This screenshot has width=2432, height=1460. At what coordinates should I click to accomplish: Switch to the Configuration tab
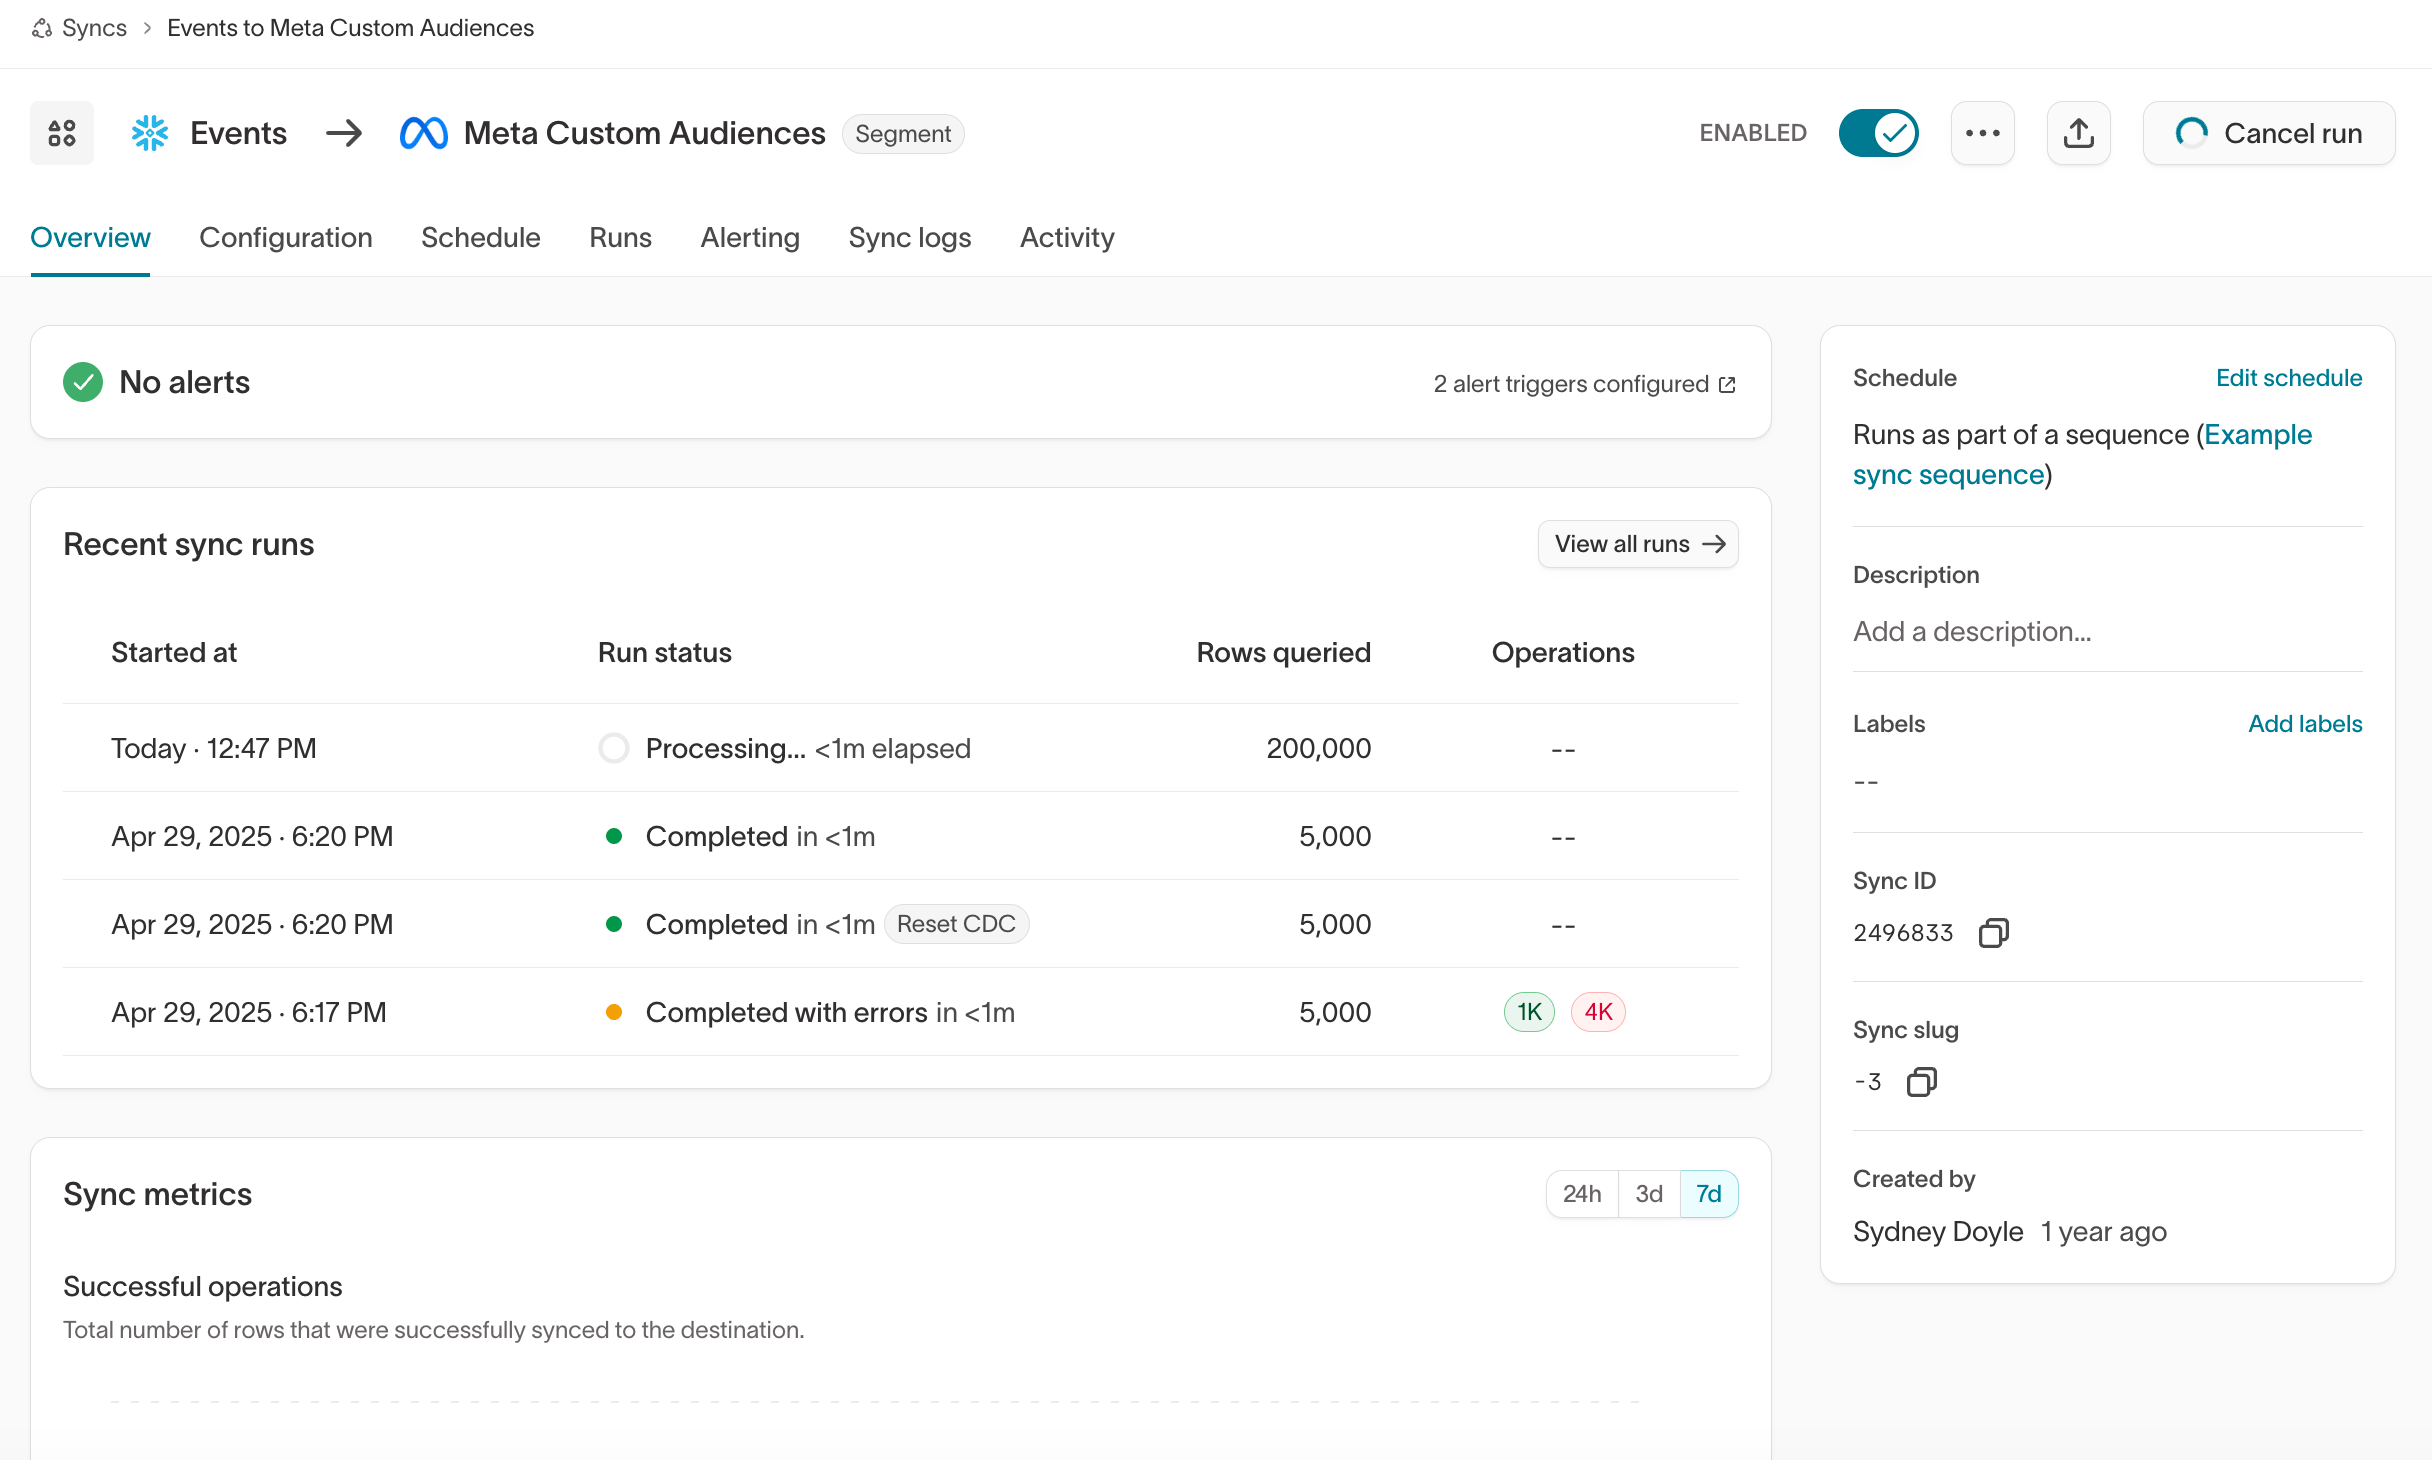point(286,238)
